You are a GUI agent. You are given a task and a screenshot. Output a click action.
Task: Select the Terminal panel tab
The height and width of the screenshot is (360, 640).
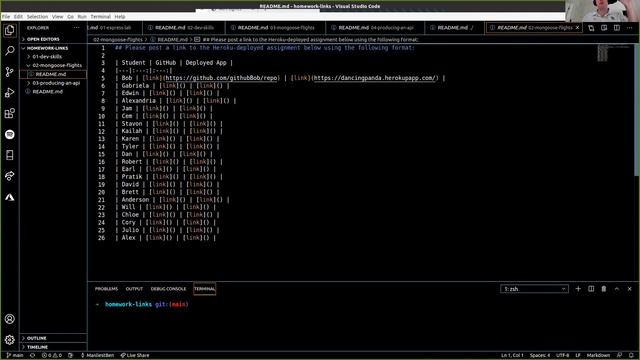pos(204,289)
